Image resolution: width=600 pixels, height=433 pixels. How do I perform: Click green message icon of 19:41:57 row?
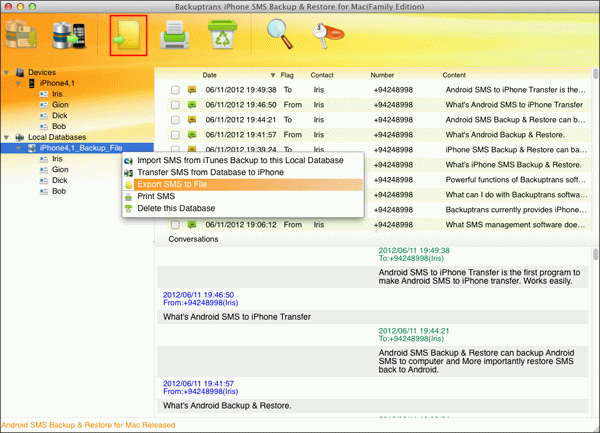click(x=192, y=135)
